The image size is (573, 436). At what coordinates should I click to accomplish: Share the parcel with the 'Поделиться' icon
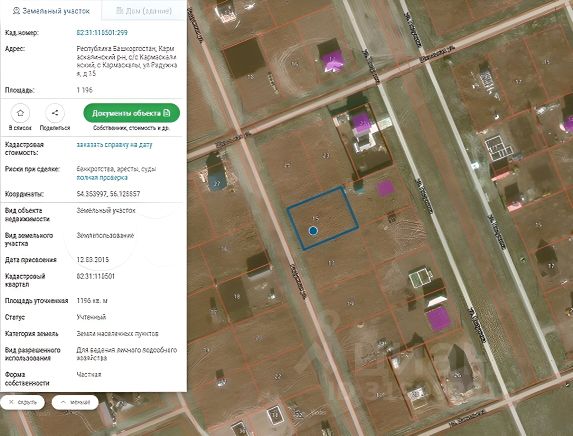point(55,113)
